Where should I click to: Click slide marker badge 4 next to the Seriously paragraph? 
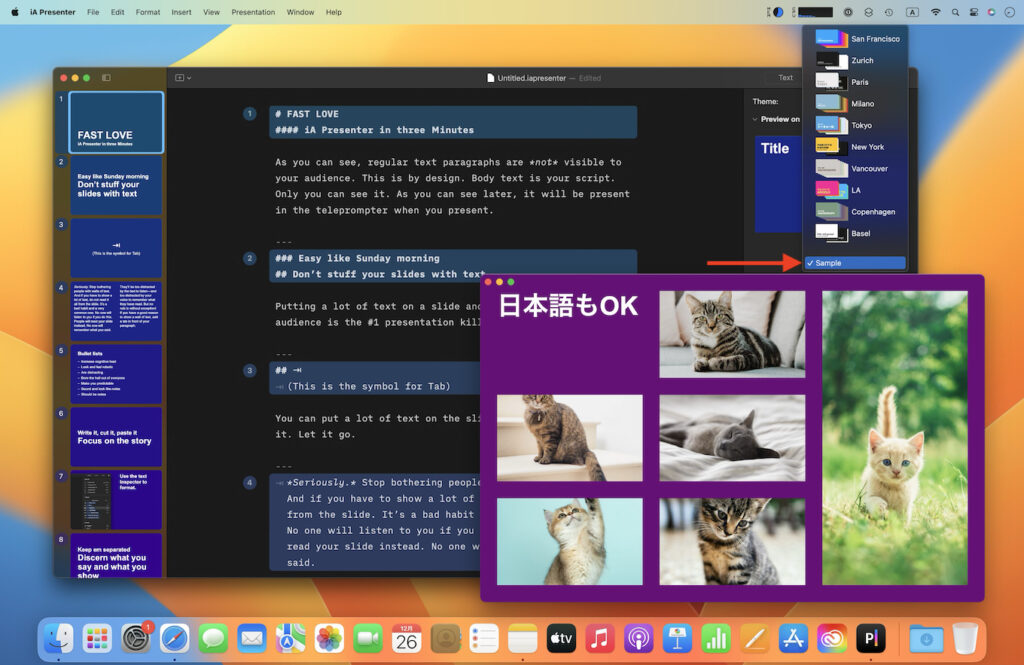coord(249,482)
